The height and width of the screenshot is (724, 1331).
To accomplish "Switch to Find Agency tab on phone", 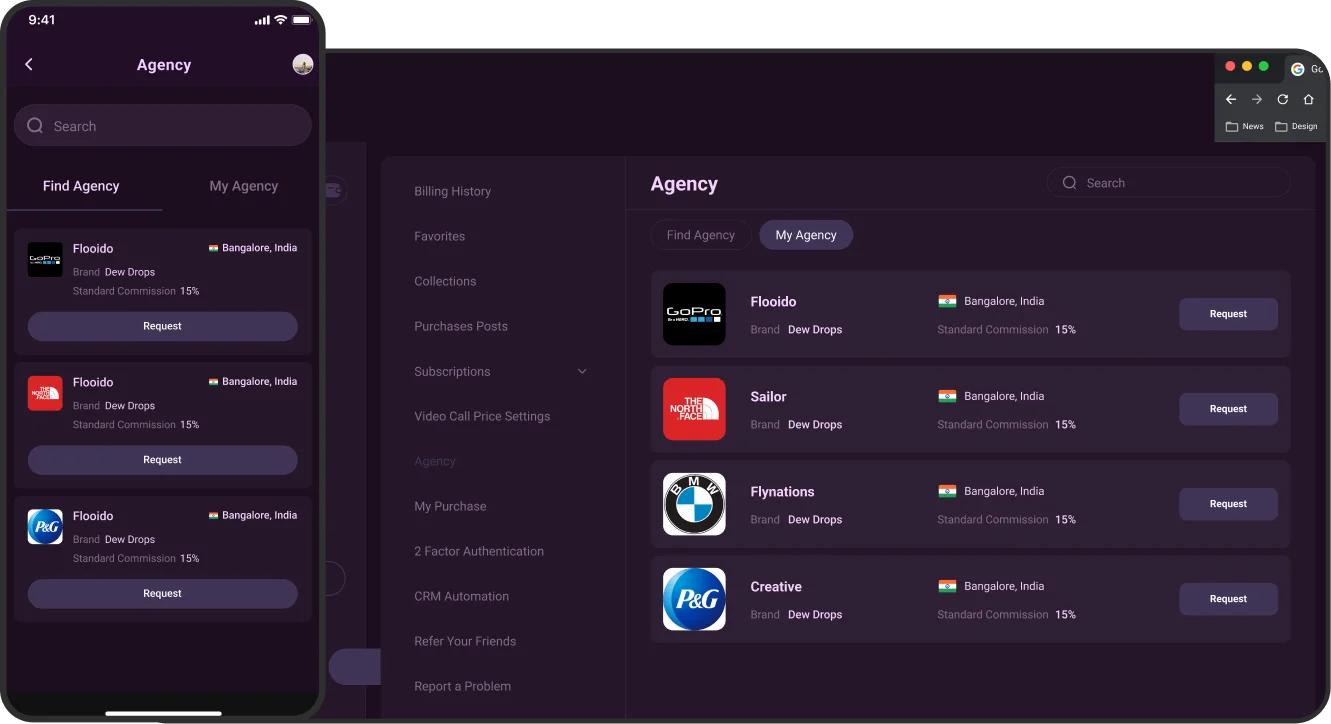I will point(81,186).
